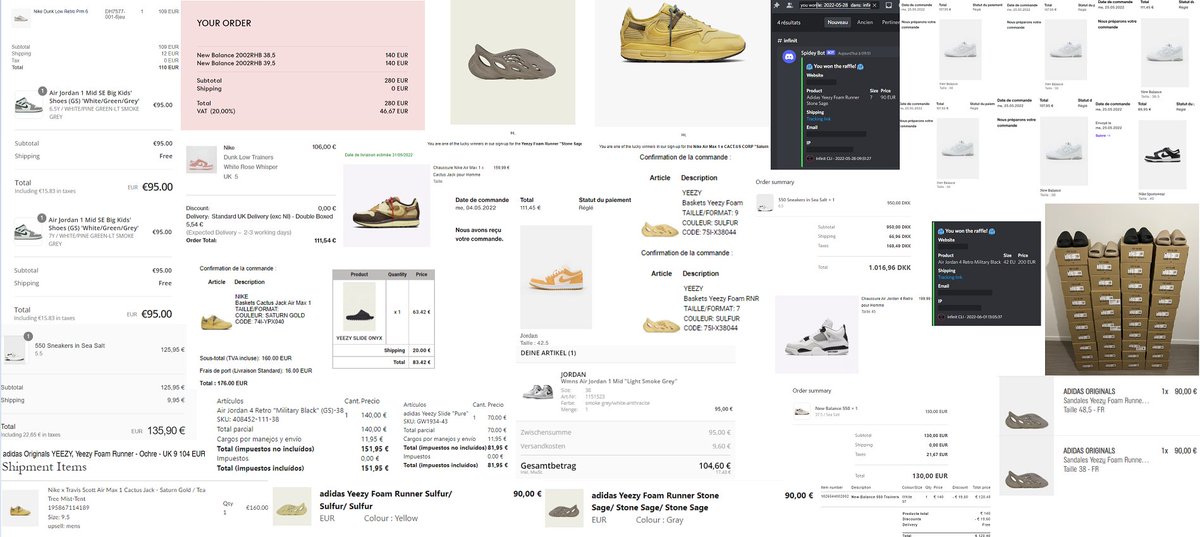Image resolution: width=1200 pixels, height=537 pixels.
Task: Open the Yeezy Foam Runner Sulfur bottom thumbnail
Action: tap(291, 507)
